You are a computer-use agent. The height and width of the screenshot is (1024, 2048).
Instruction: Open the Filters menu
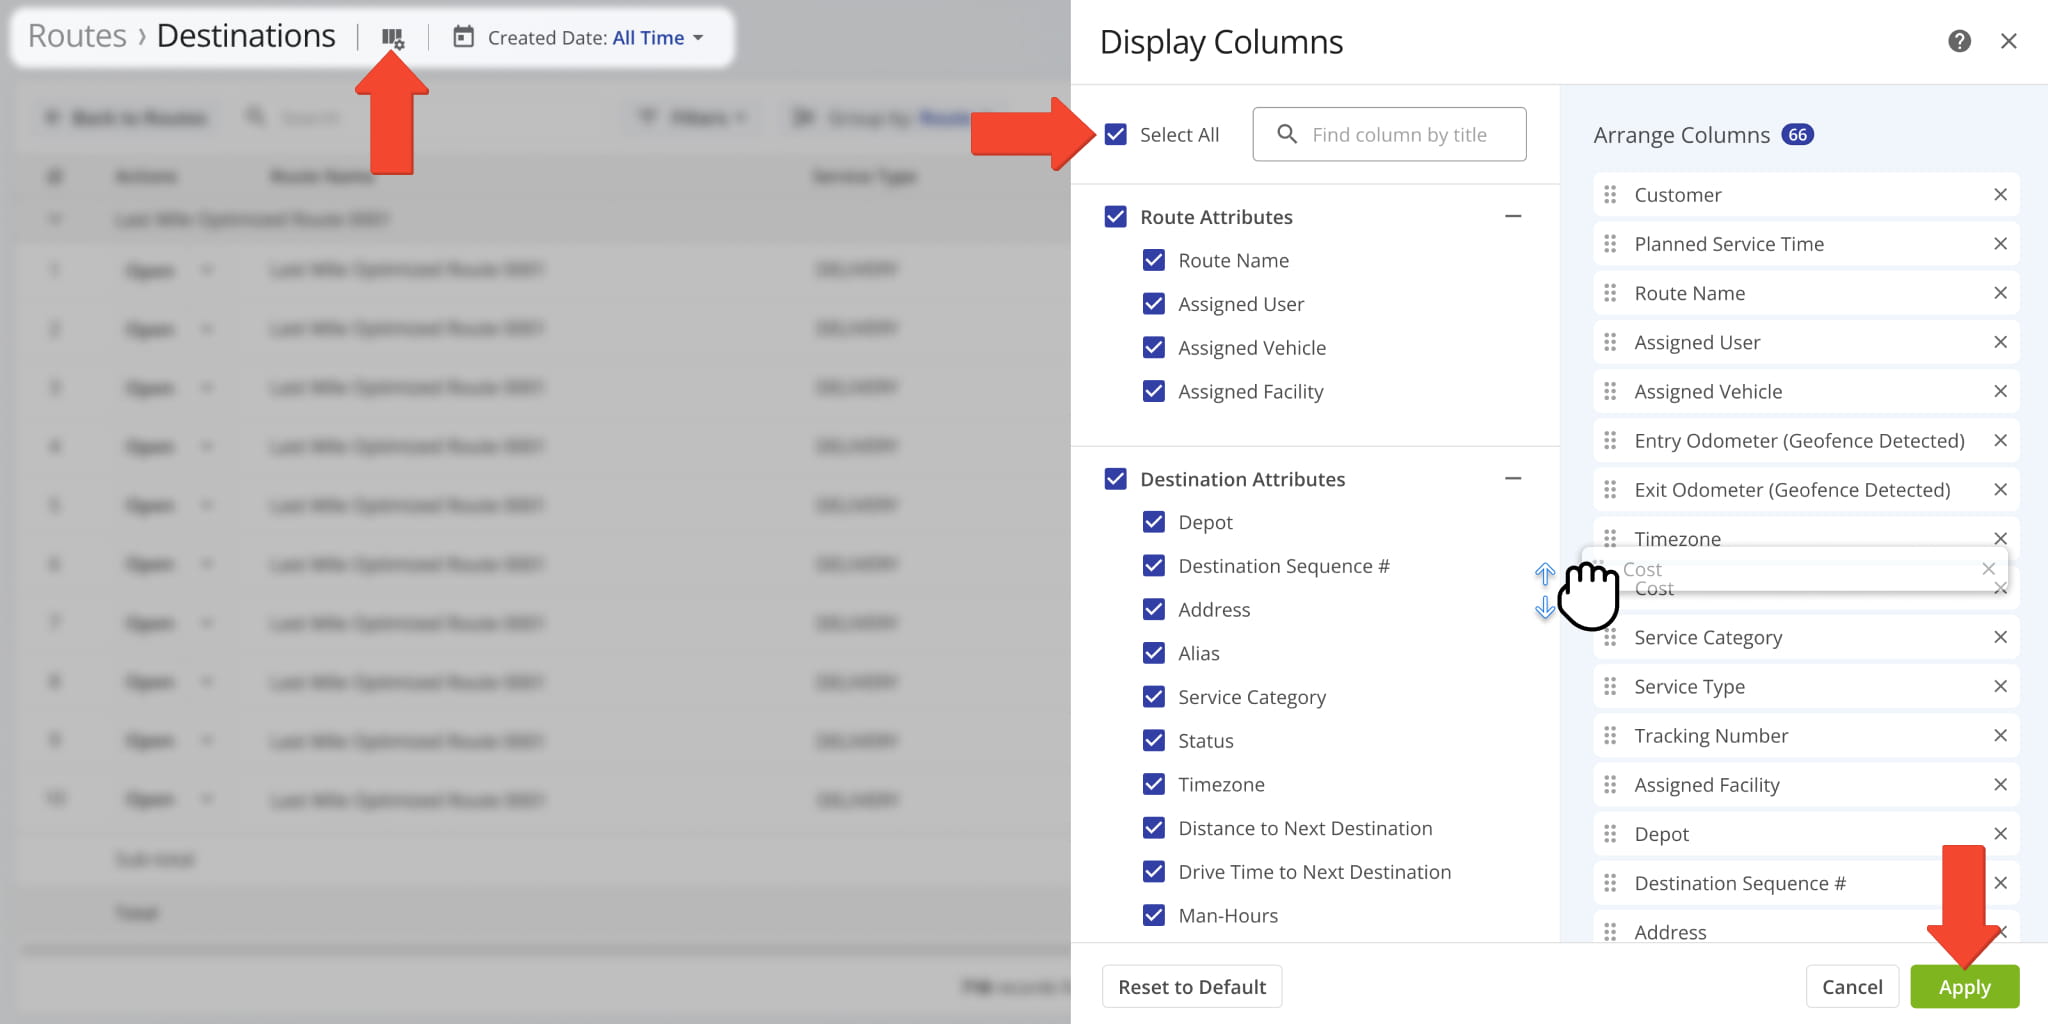click(692, 117)
